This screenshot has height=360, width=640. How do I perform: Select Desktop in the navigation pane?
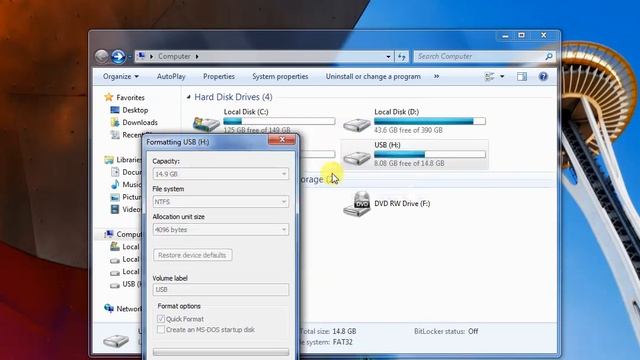pos(135,110)
